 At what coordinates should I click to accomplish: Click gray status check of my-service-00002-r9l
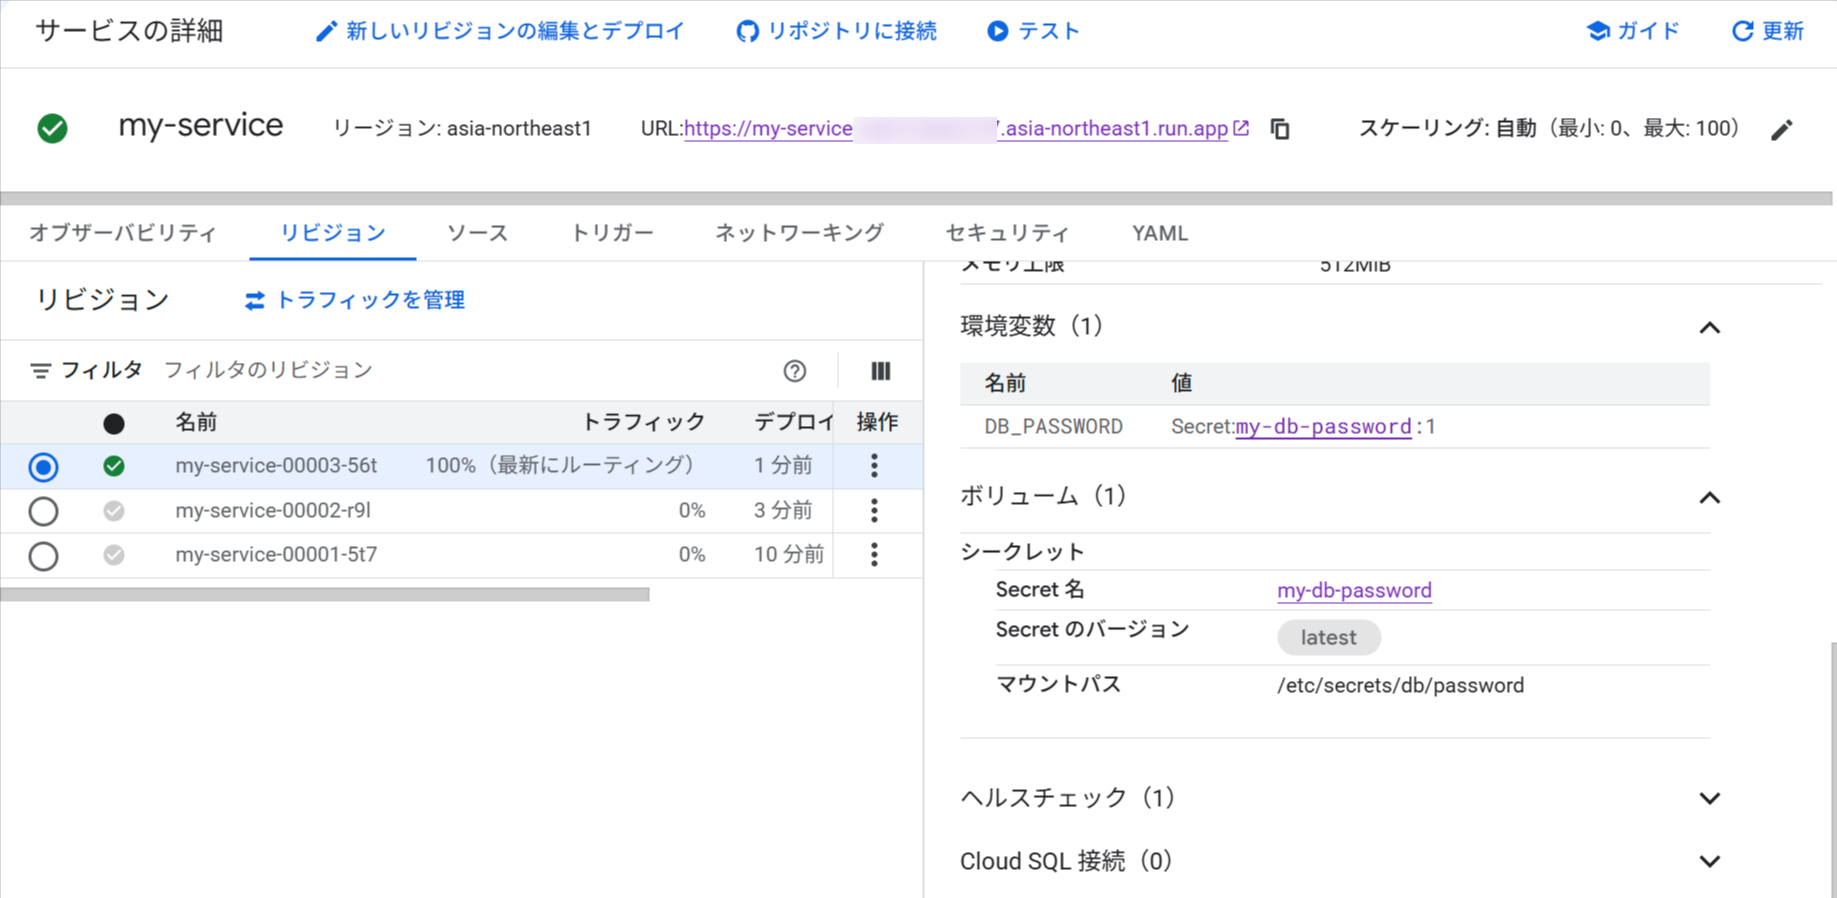[114, 511]
